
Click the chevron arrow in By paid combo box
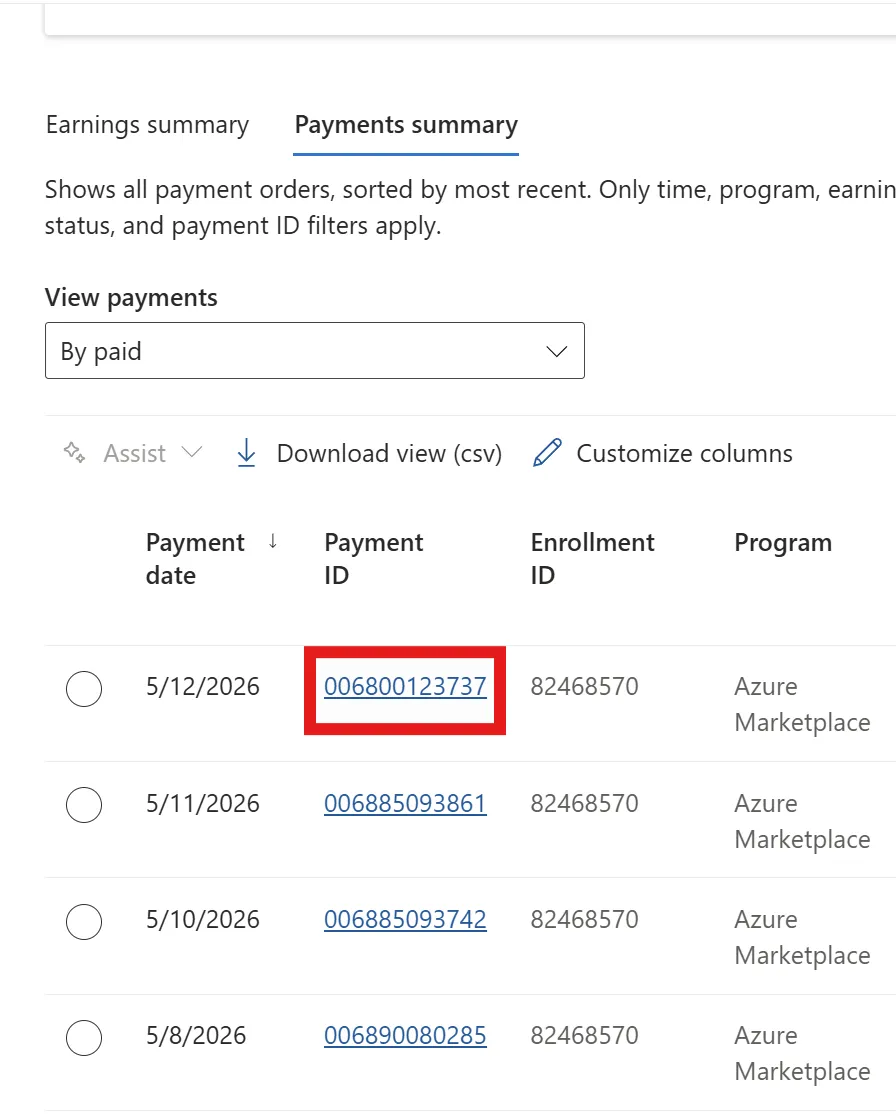click(556, 351)
